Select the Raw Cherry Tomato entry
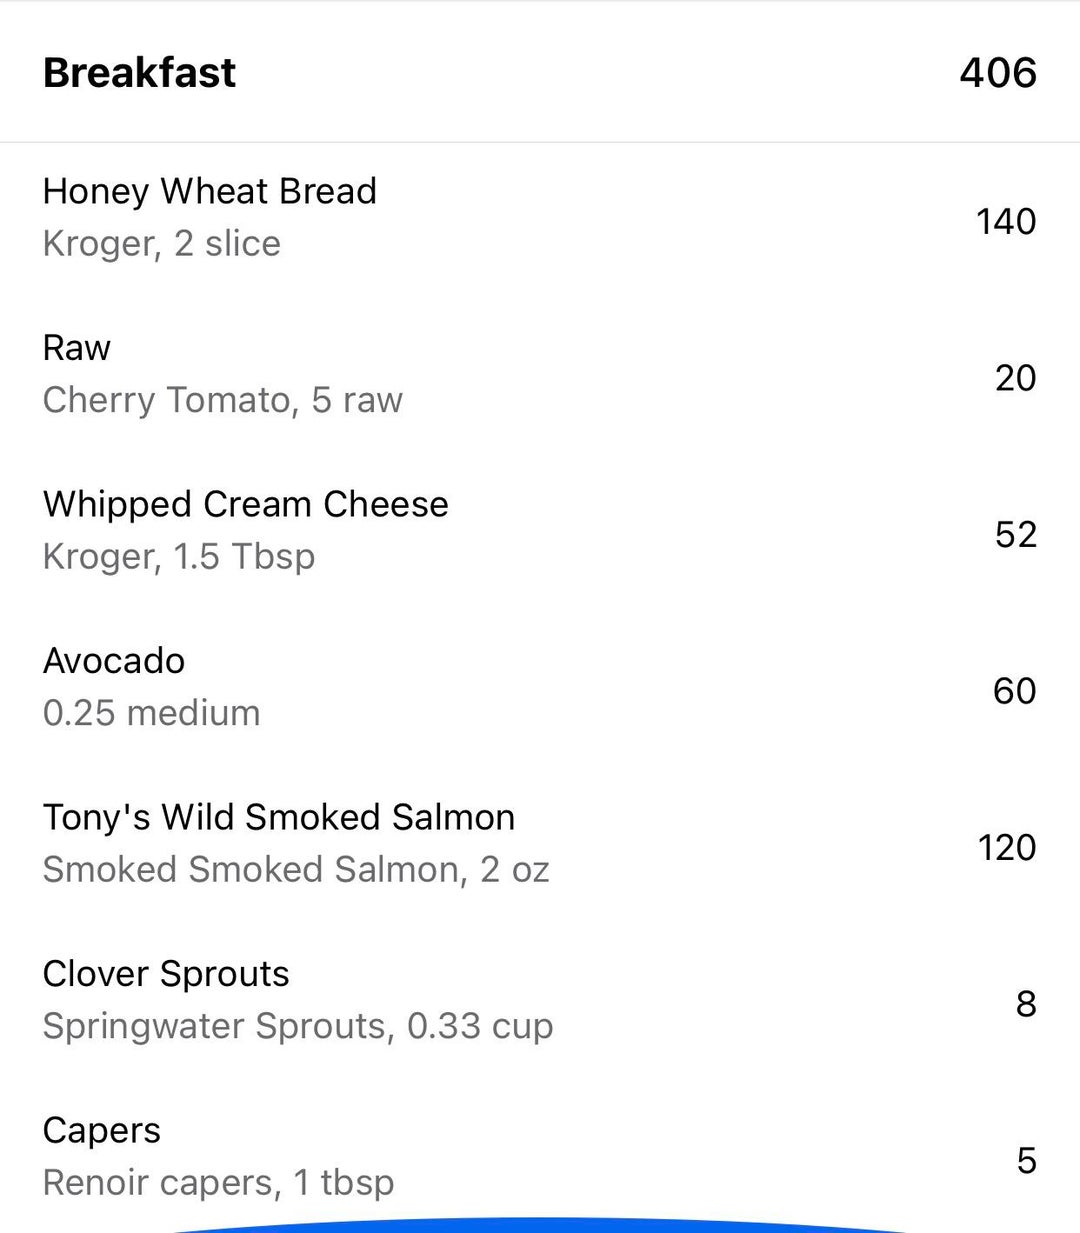1080x1233 pixels. point(540,375)
